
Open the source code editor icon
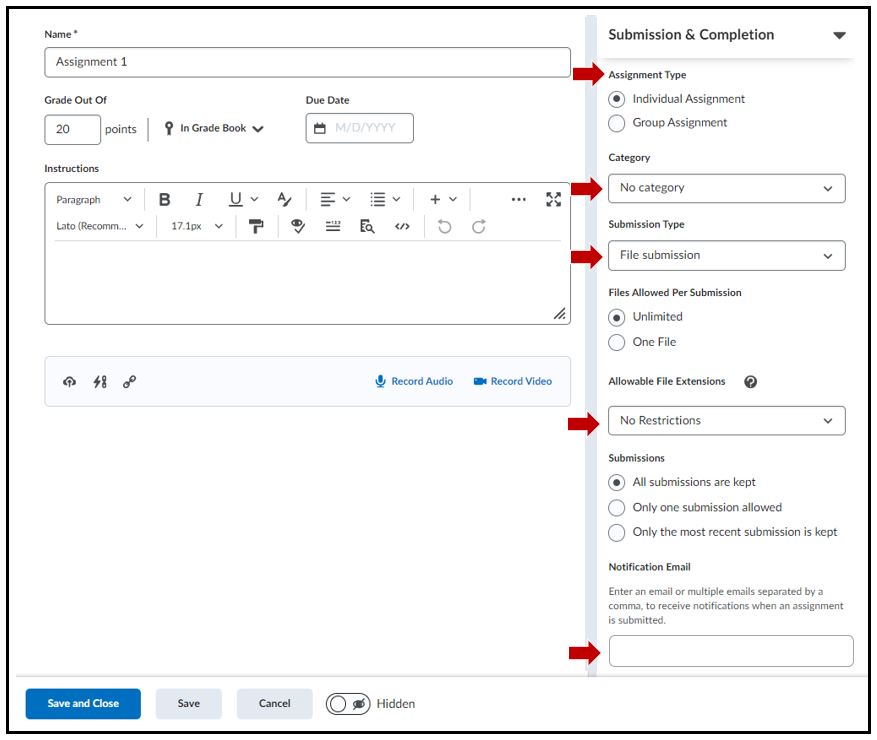tap(402, 227)
